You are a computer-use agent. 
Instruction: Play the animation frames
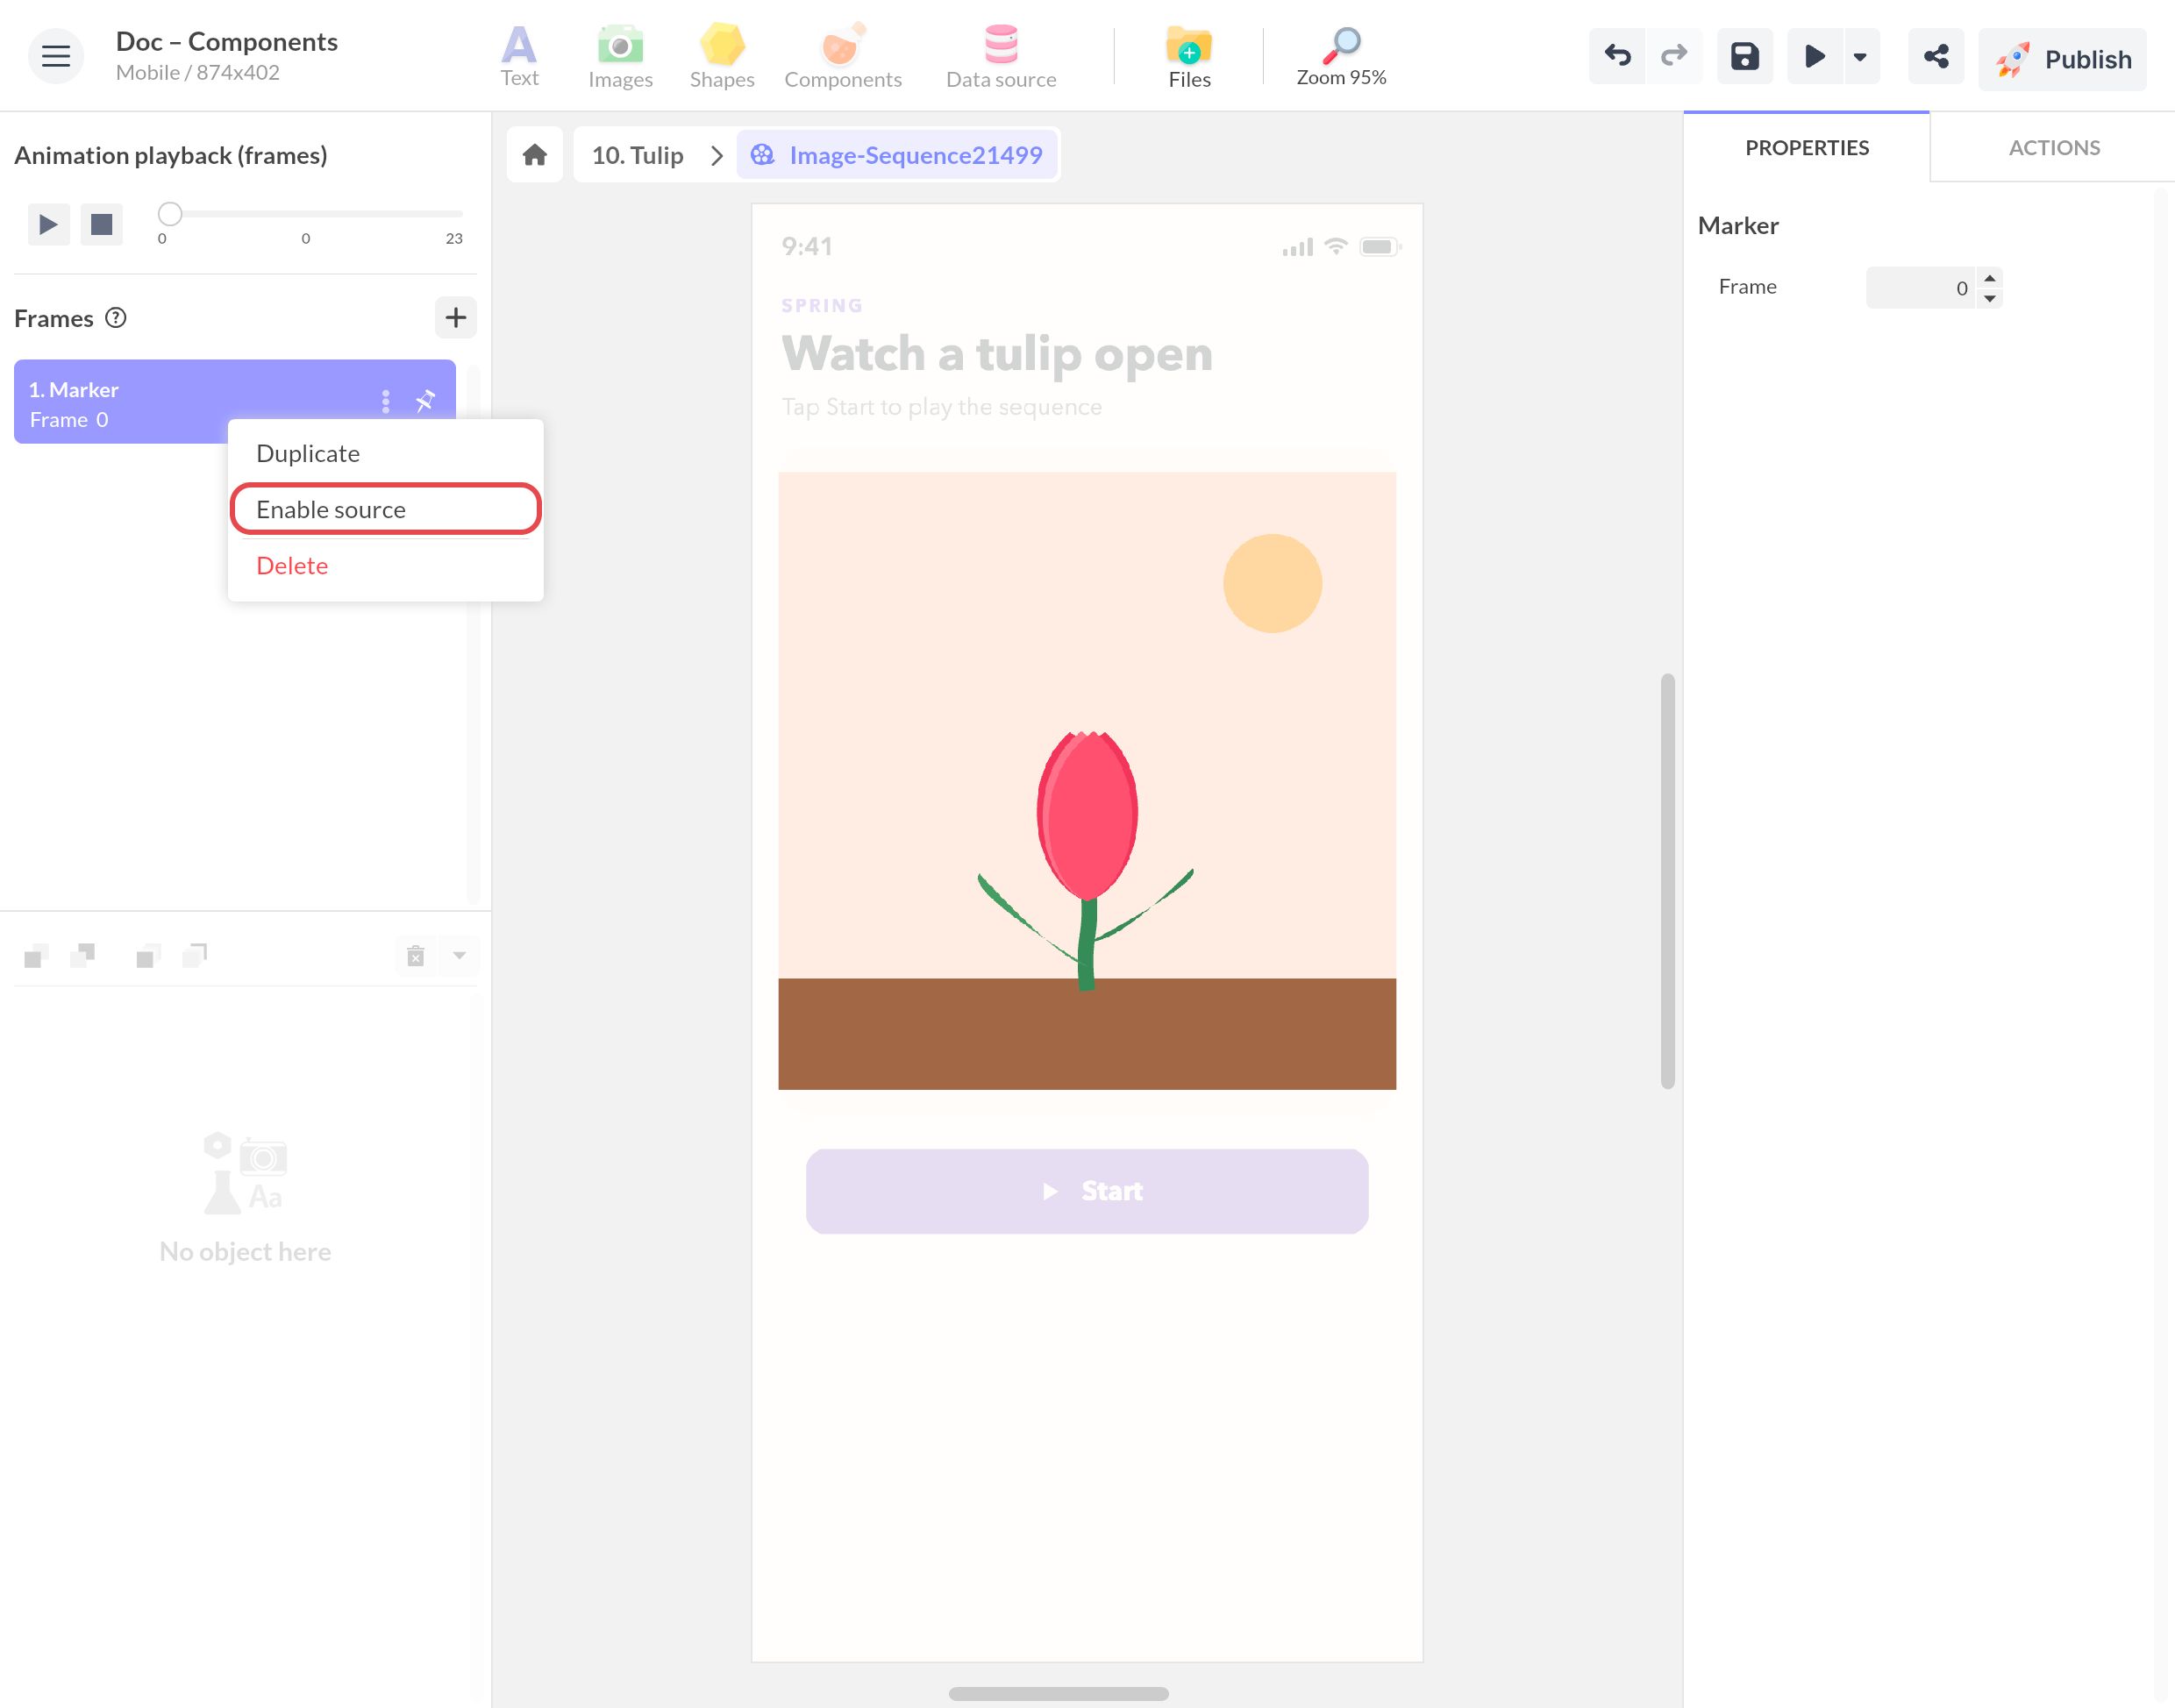click(48, 224)
